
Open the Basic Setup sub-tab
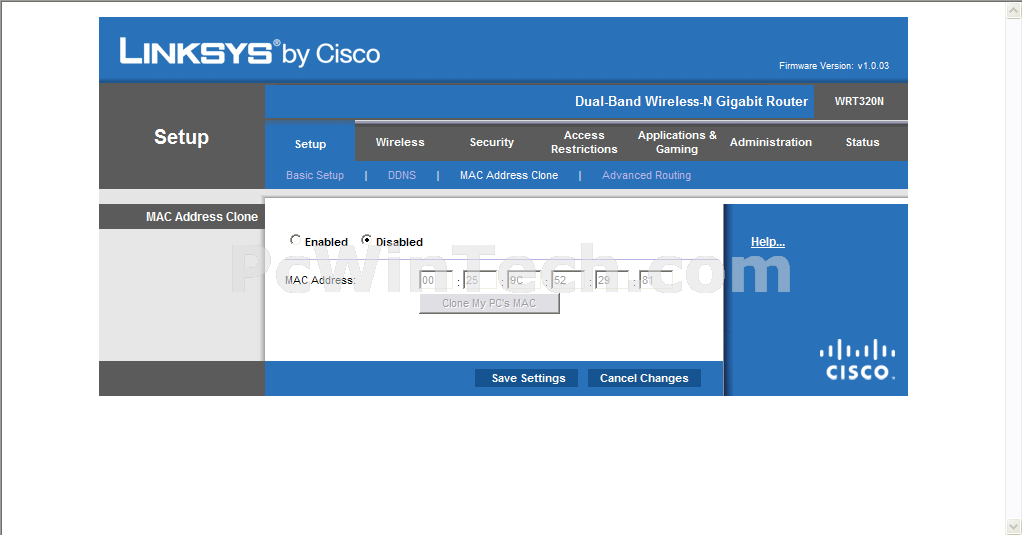[315, 175]
